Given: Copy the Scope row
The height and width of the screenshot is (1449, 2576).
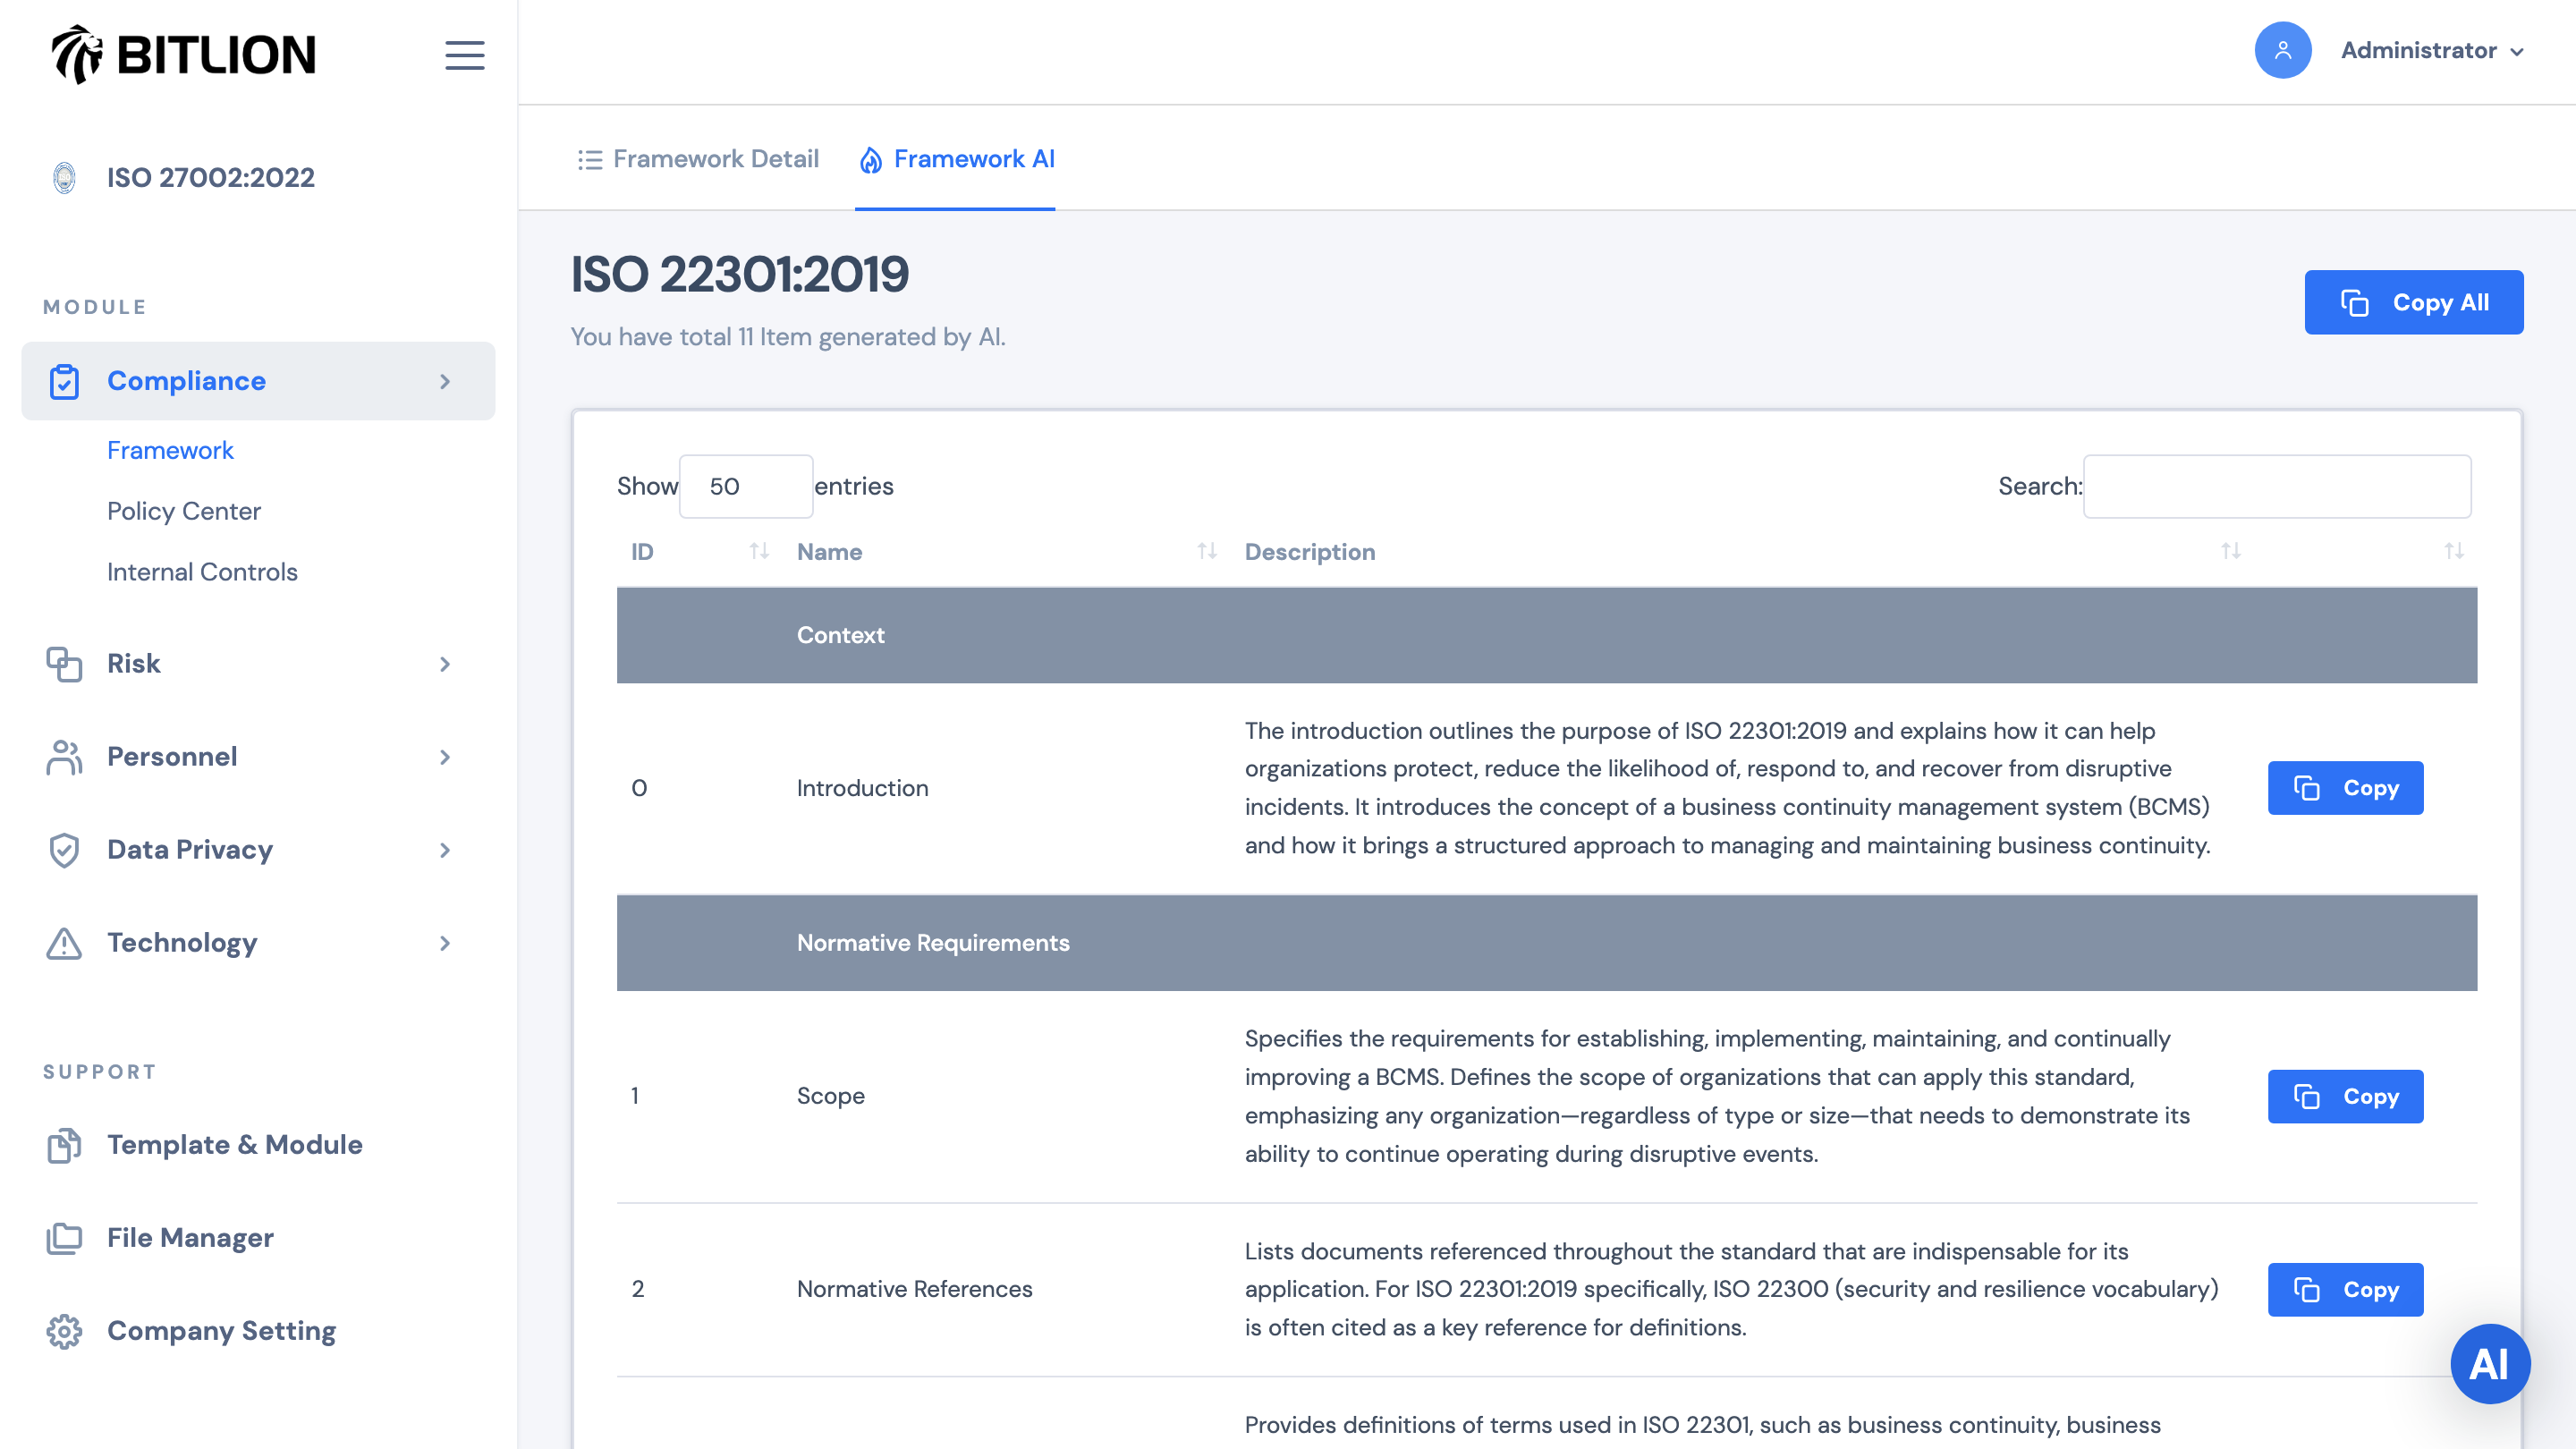Looking at the screenshot, I should [x=2345, y=1096].
